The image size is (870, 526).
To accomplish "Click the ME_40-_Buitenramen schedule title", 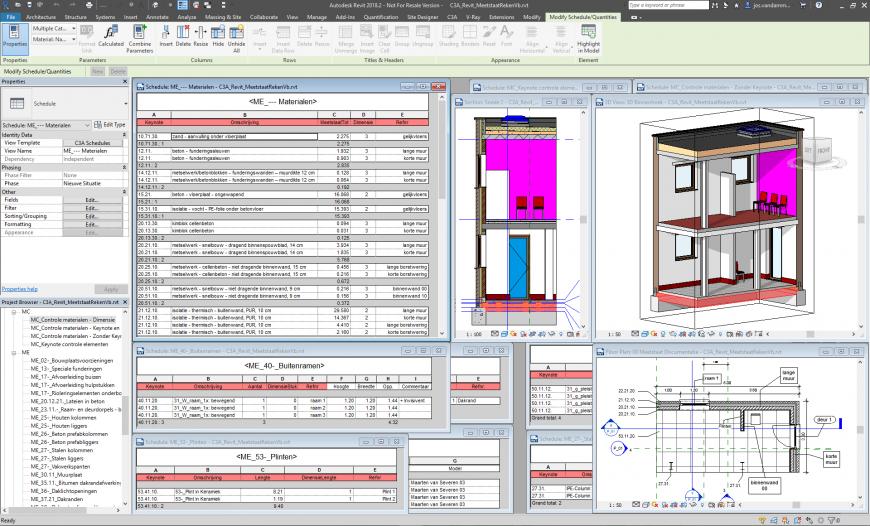I will coord(284,366).
